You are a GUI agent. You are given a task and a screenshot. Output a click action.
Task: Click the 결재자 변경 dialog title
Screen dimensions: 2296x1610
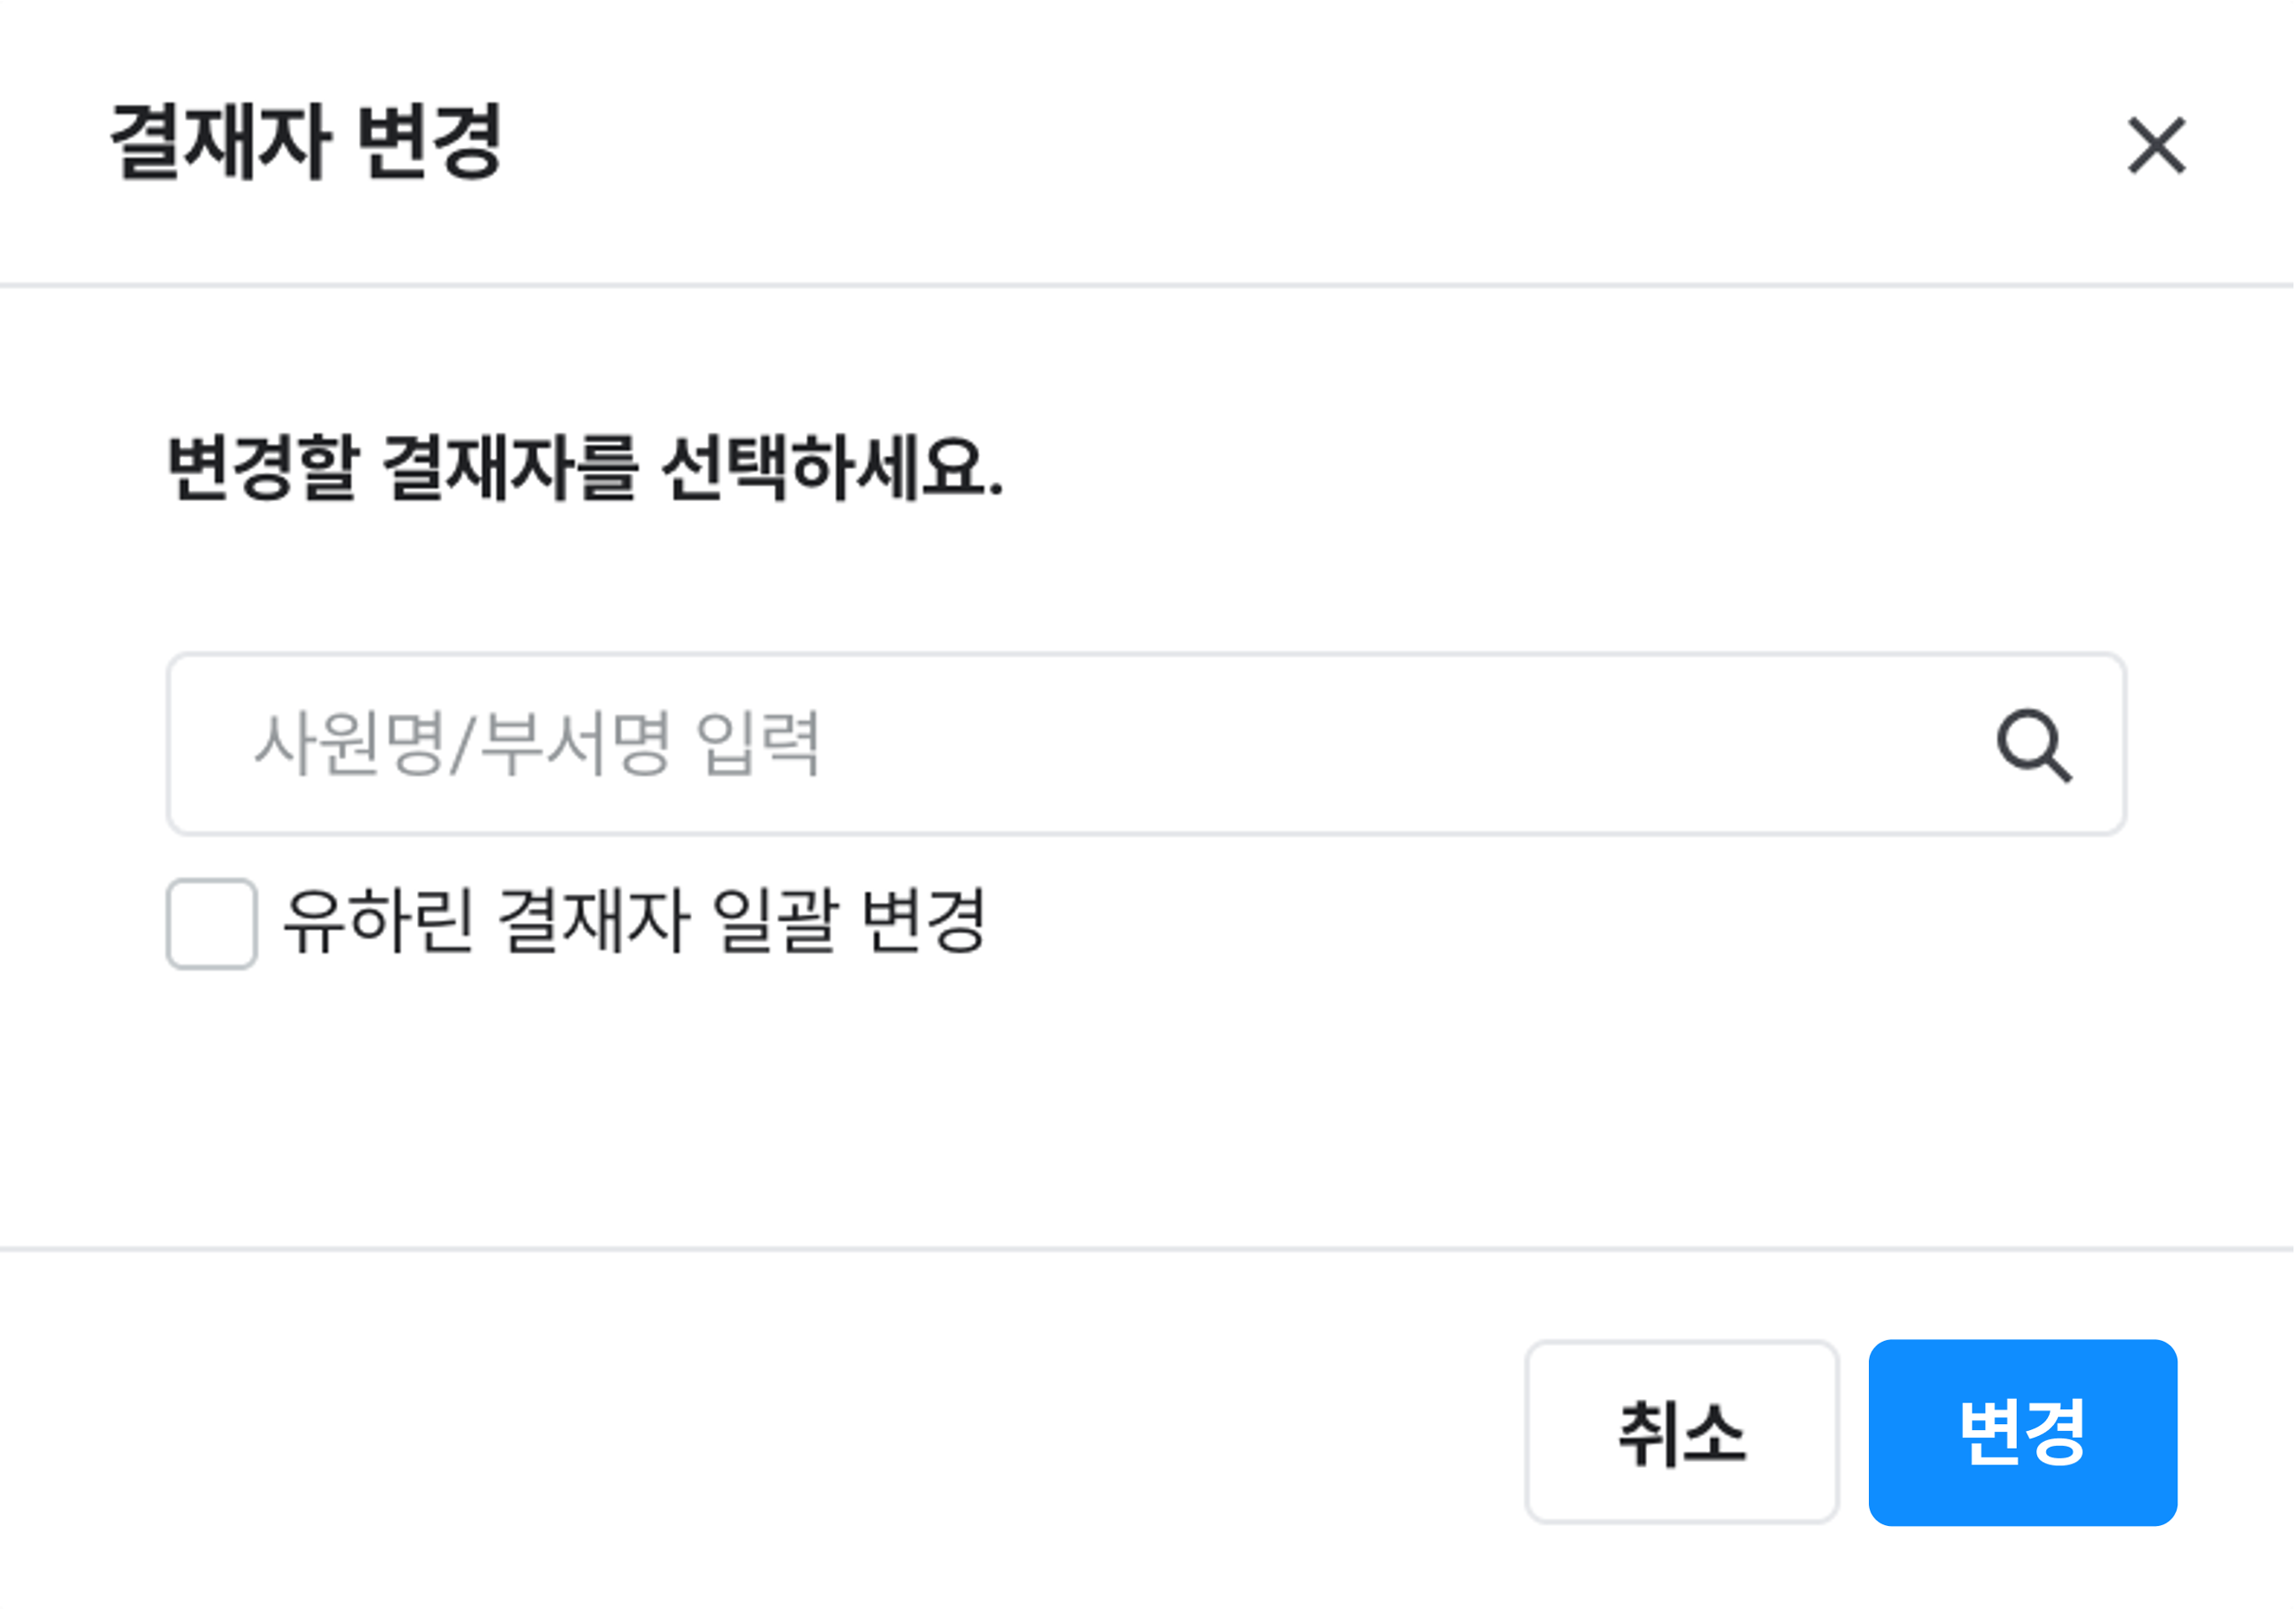click(306, 142)
